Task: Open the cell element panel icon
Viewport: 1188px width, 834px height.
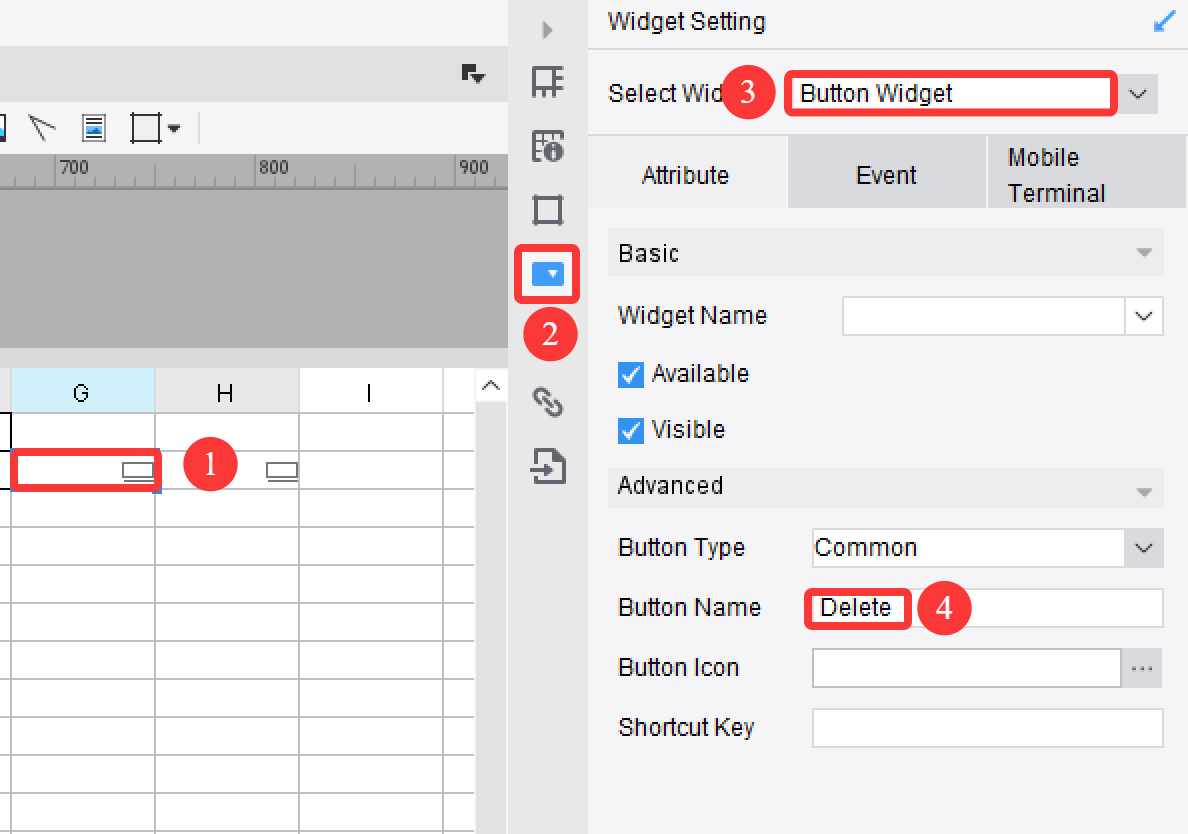Action: [547, 82]
